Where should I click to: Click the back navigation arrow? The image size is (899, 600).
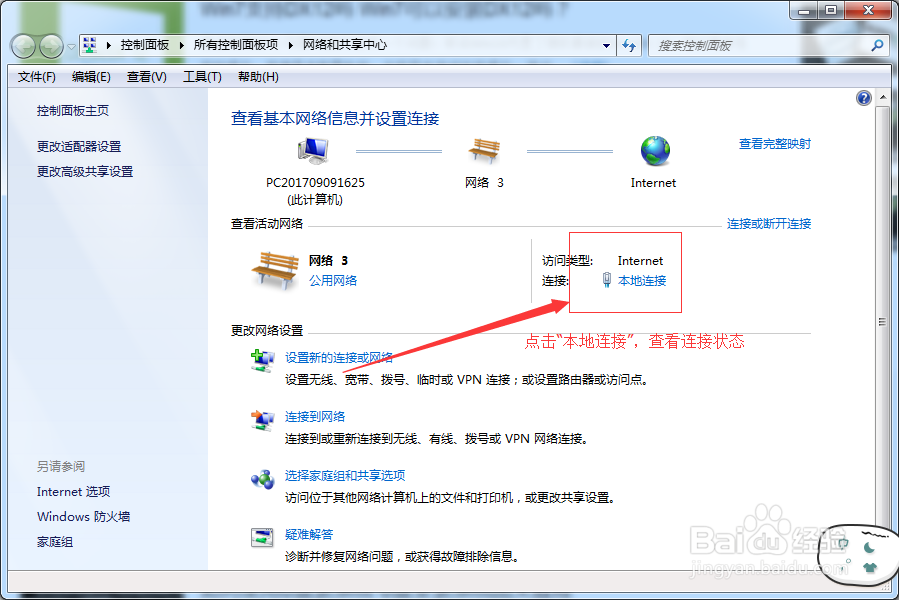click(22, 45)
